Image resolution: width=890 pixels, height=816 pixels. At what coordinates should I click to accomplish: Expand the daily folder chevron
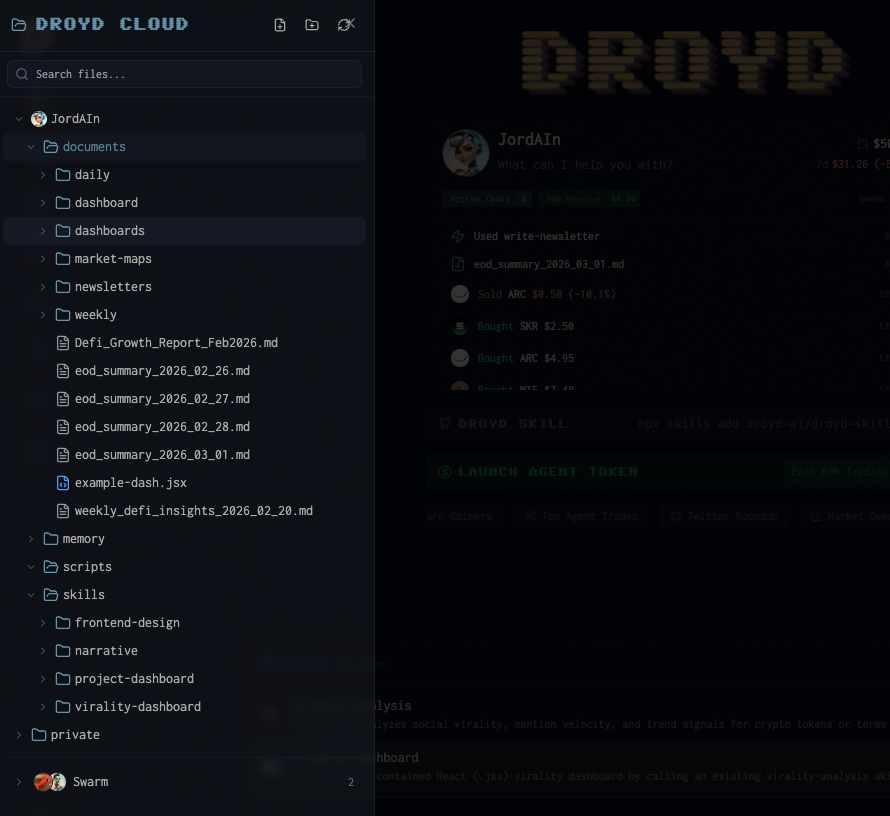43,175
